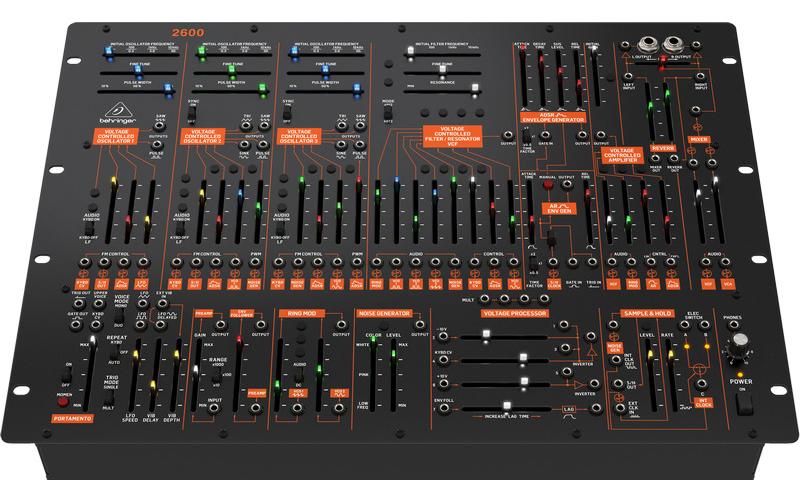The width and height of the screenshot is (800, 503).
Task: Click the Voltage Controlled Oscillator 1 label
Action: (x=116, y=136)
